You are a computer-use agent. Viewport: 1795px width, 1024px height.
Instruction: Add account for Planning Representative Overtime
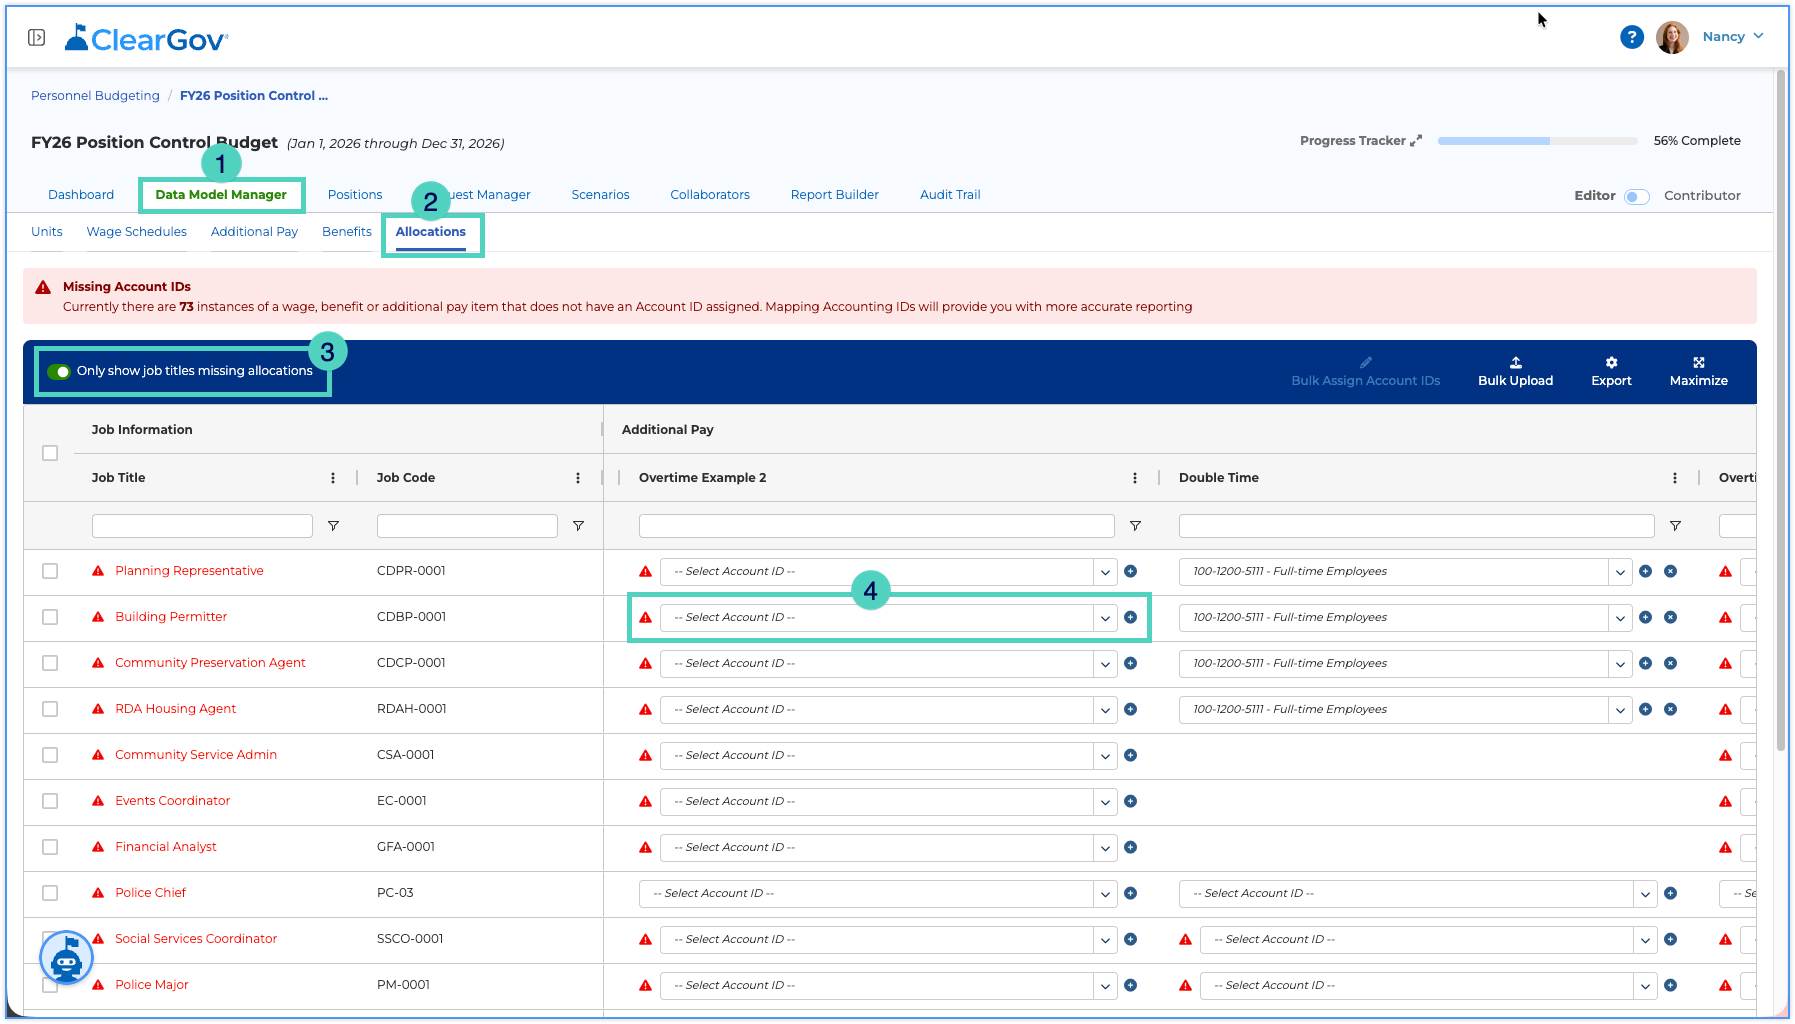point(1130,571)
